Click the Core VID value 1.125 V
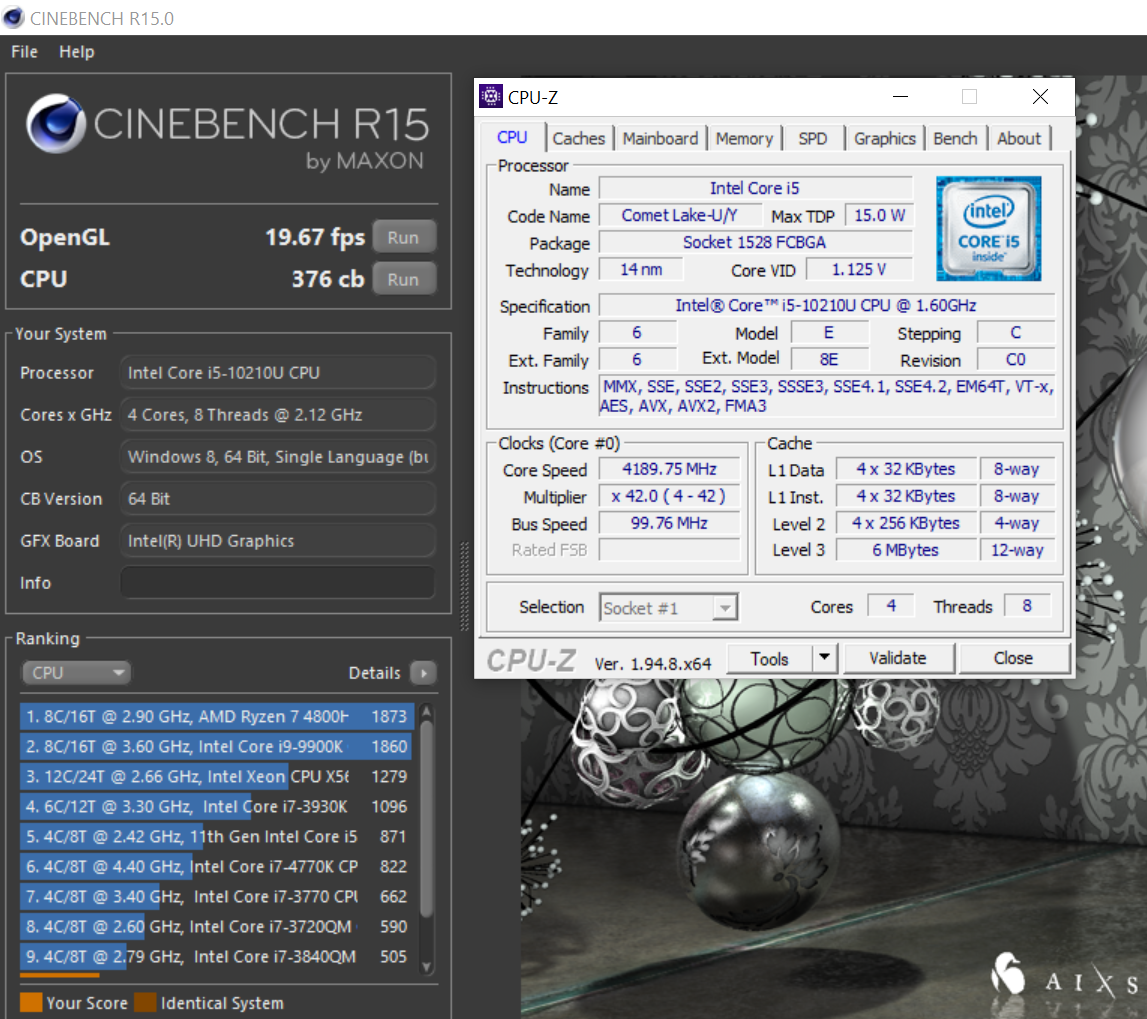The width and height of the screenshot is (1147, 1019). click(x=859, y=270)
